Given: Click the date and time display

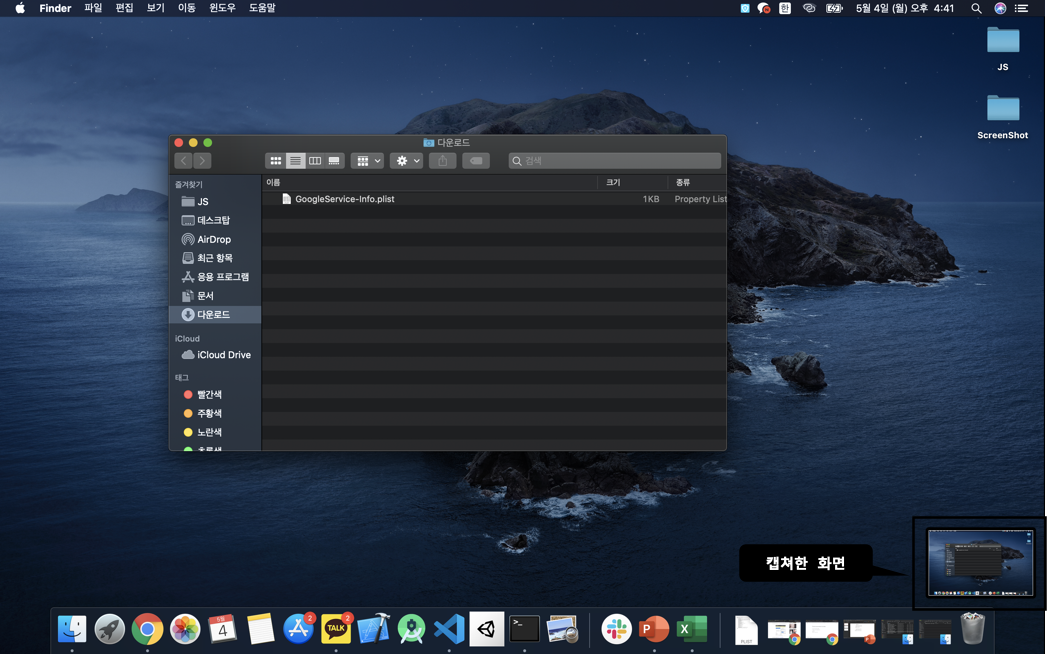Looking at the screenshot, I should 905,8.
